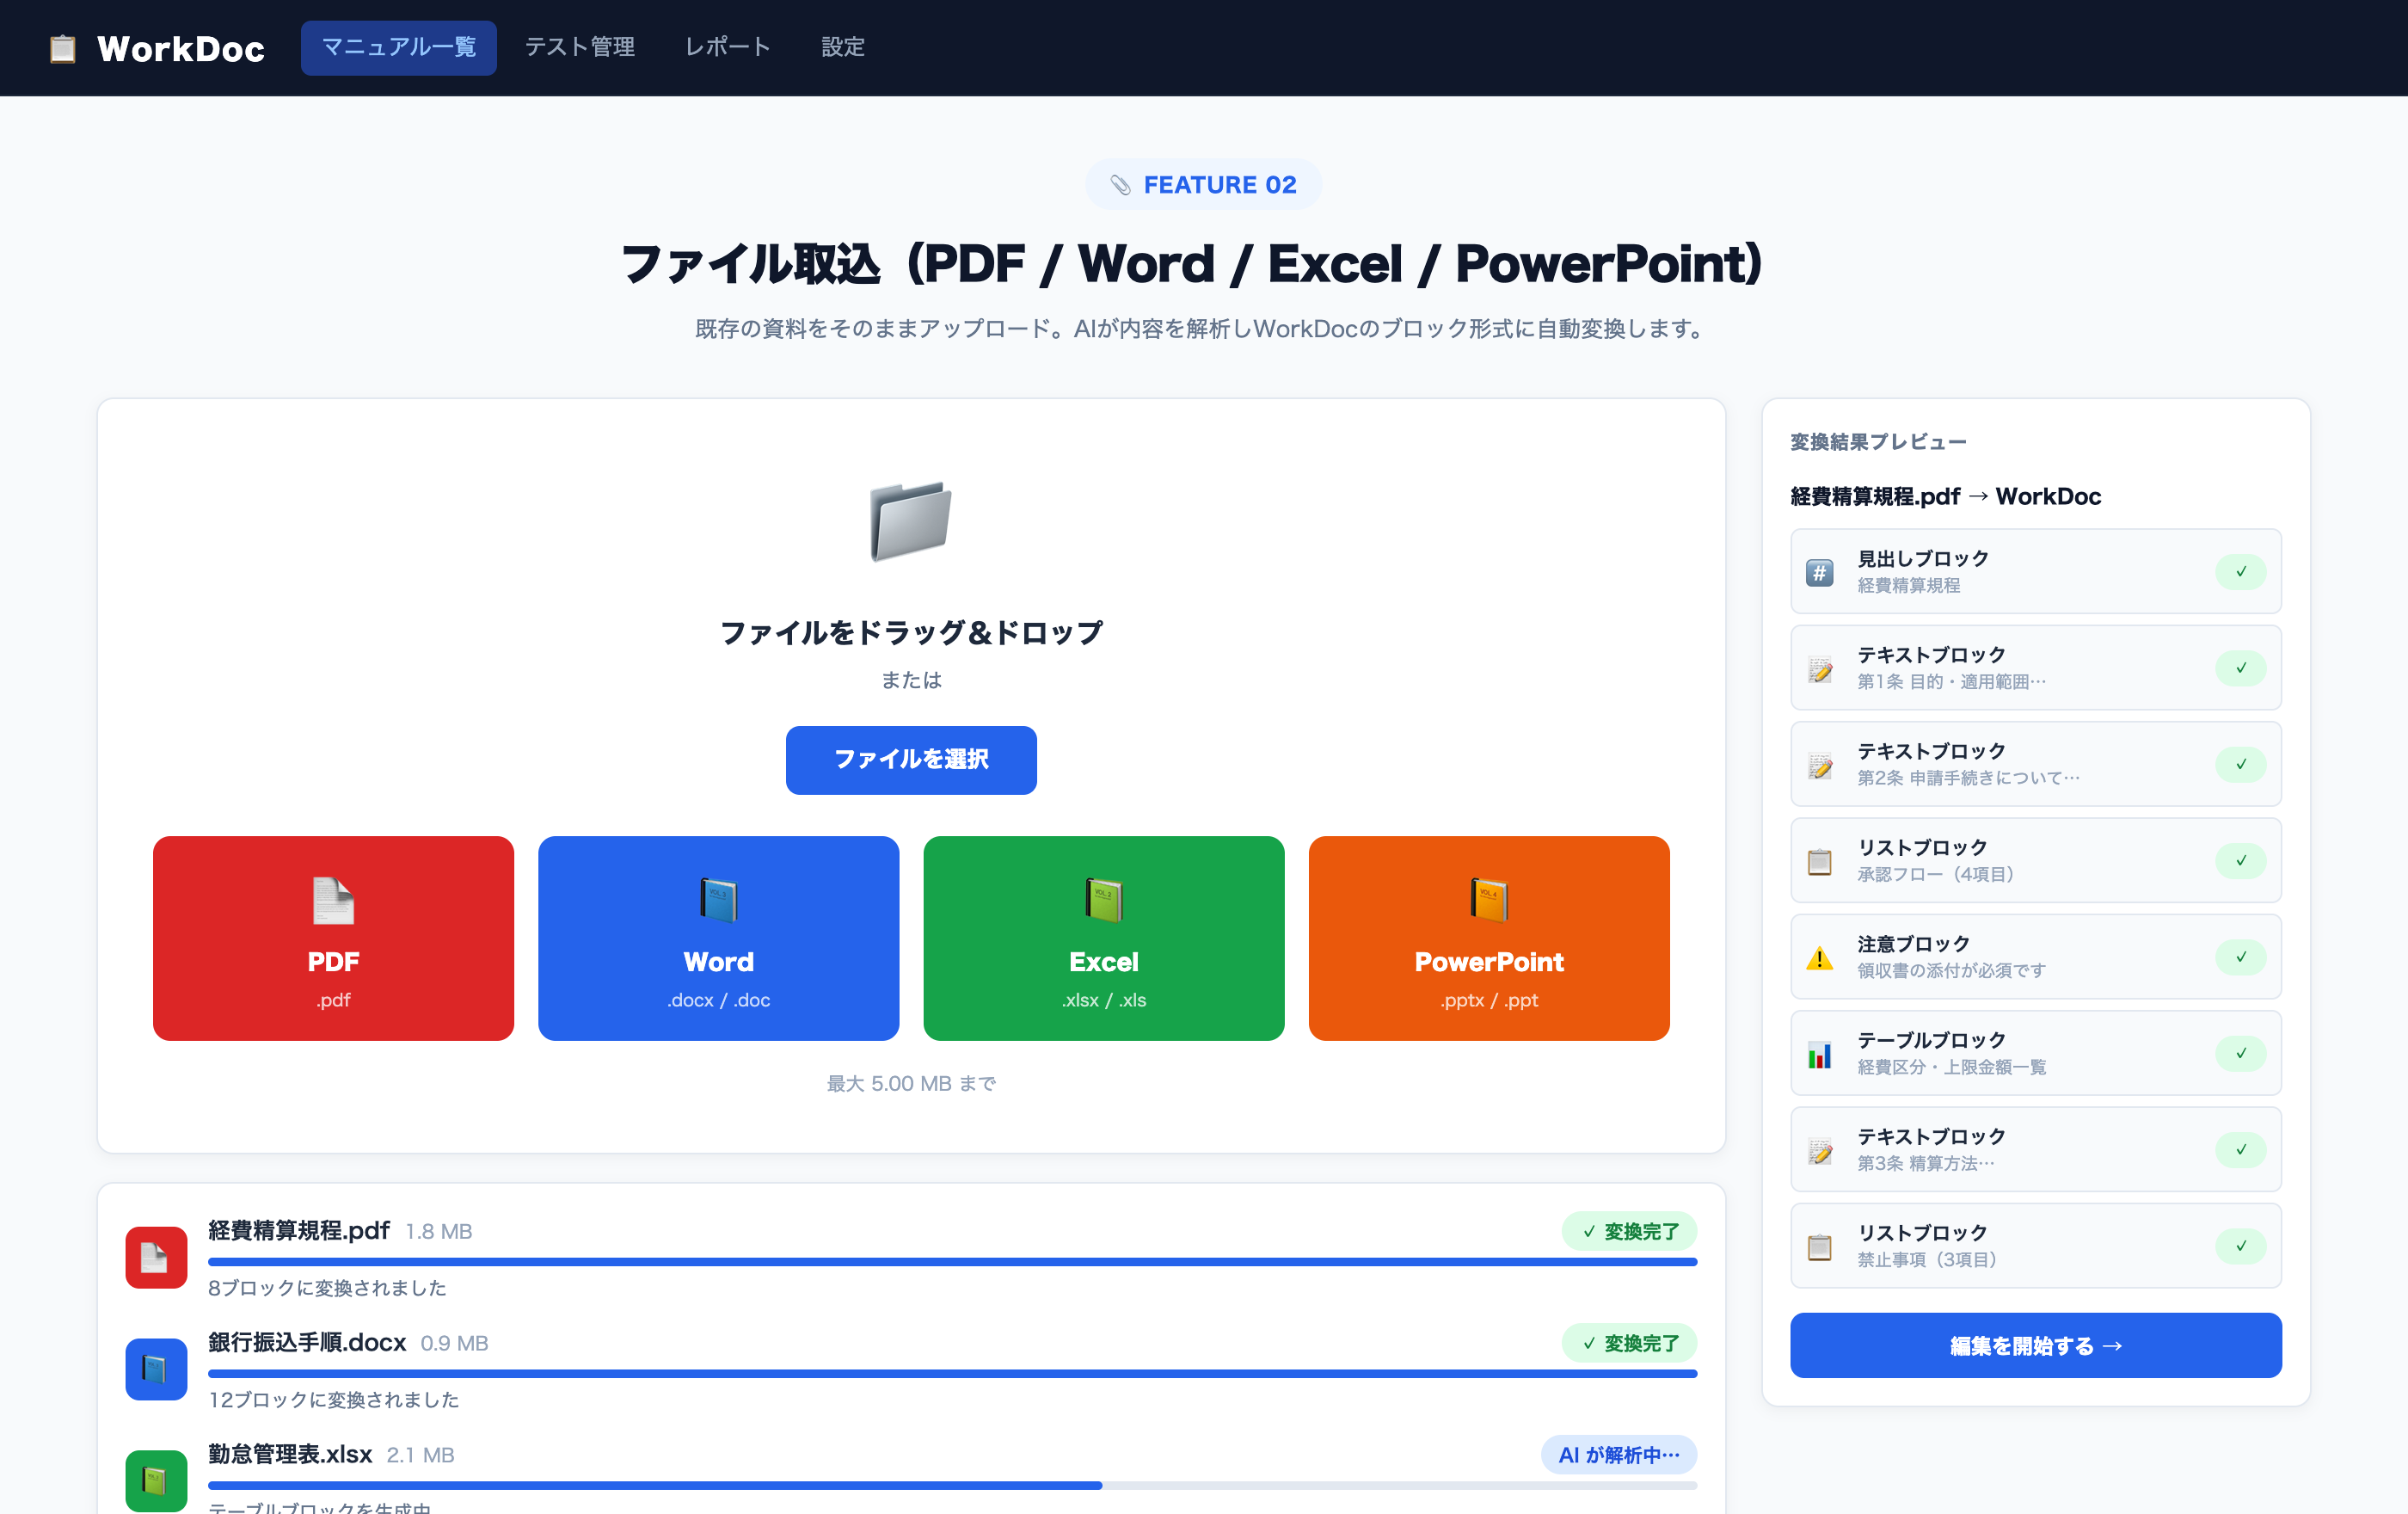The width and height of the screenshot is (2408, 1514).
Task: Click check badge on 承認フロー リストブロック
Action: point(2241,861)
